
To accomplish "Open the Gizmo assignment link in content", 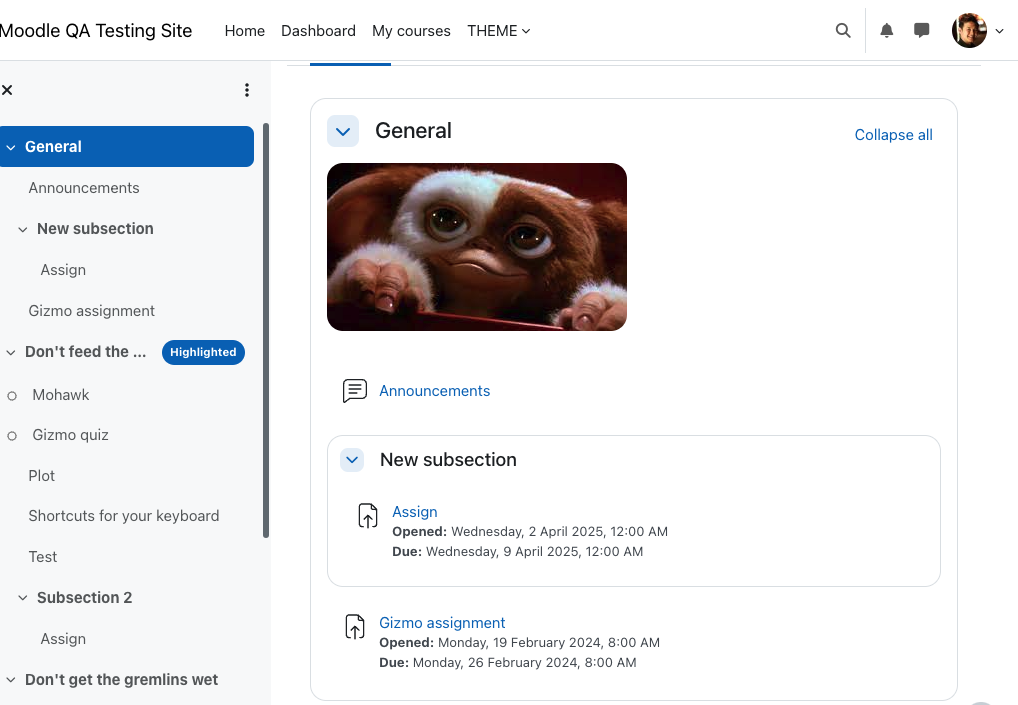I will pyautogui.click(x=442, y=623).
